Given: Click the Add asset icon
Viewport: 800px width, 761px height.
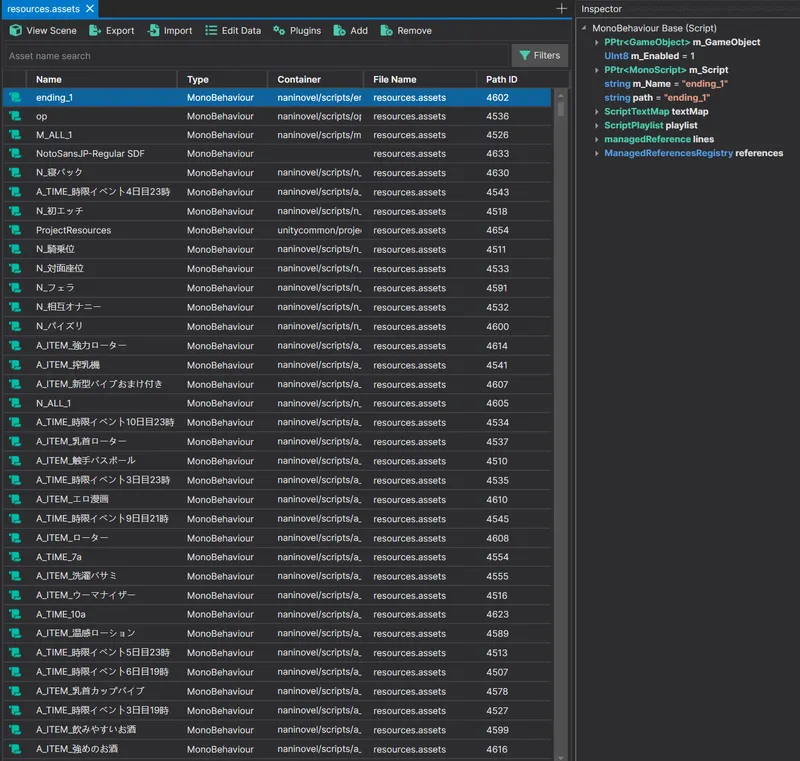Looking at the screenshot, I should click(339, 31).
